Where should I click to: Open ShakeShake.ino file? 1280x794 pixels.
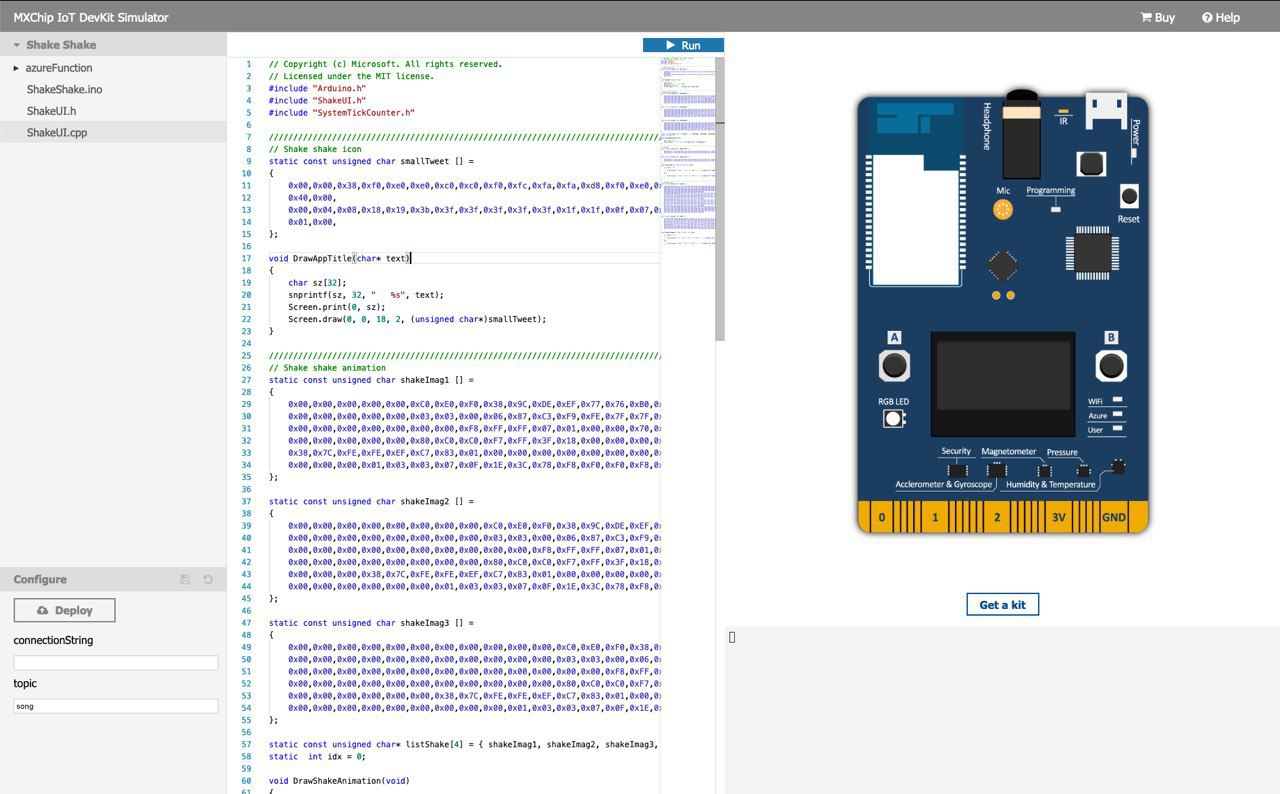tap(64, 89)
